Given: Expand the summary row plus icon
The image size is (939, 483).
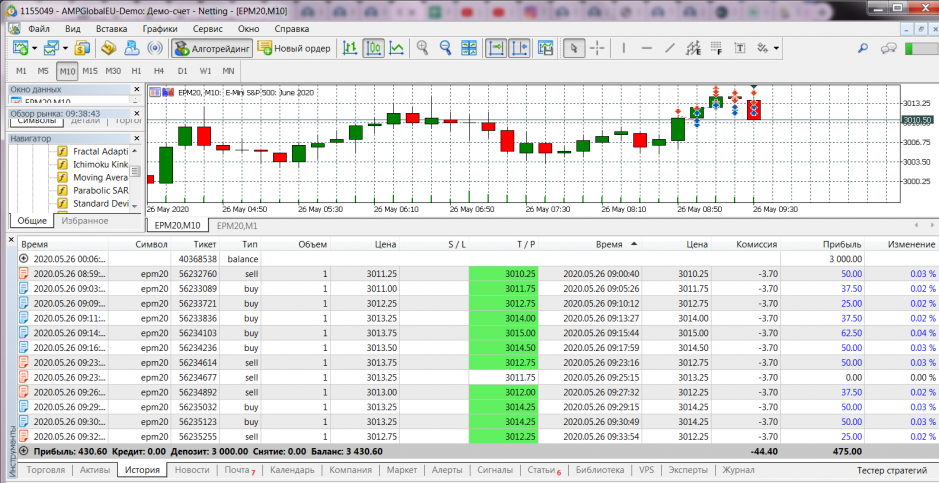Looking at the screenshot, I should click(x=24, y=451).
